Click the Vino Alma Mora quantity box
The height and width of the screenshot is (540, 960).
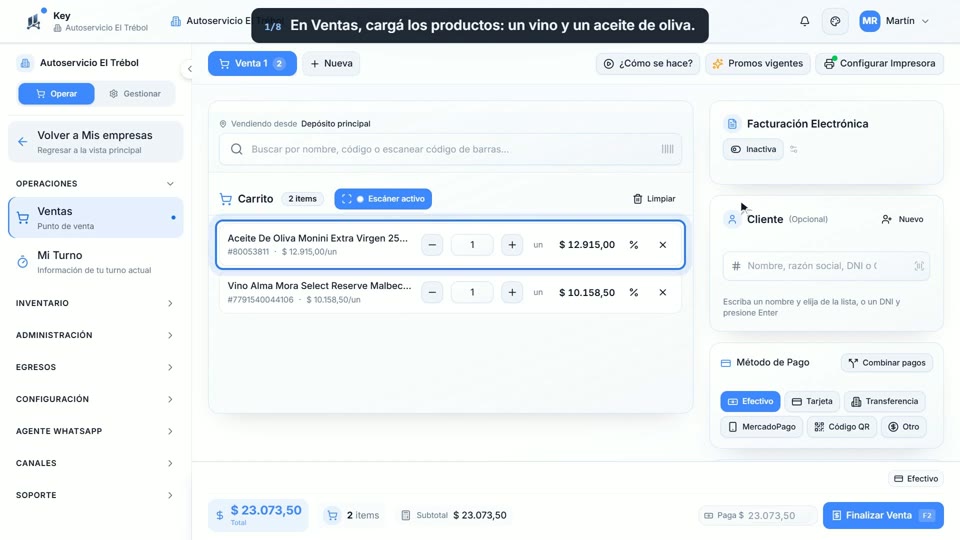point(472,293)
